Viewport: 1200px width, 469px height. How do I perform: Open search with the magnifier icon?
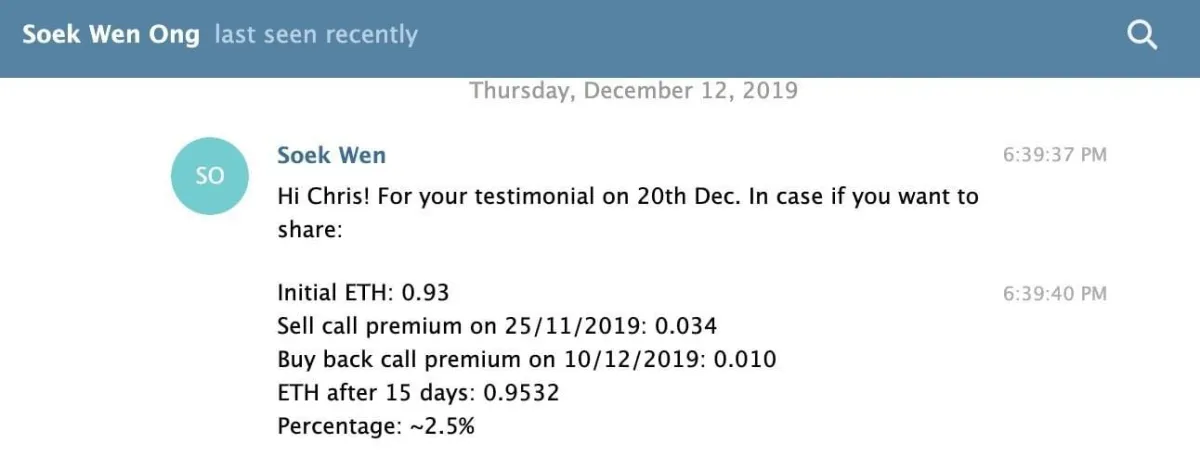pos(1142,36)
